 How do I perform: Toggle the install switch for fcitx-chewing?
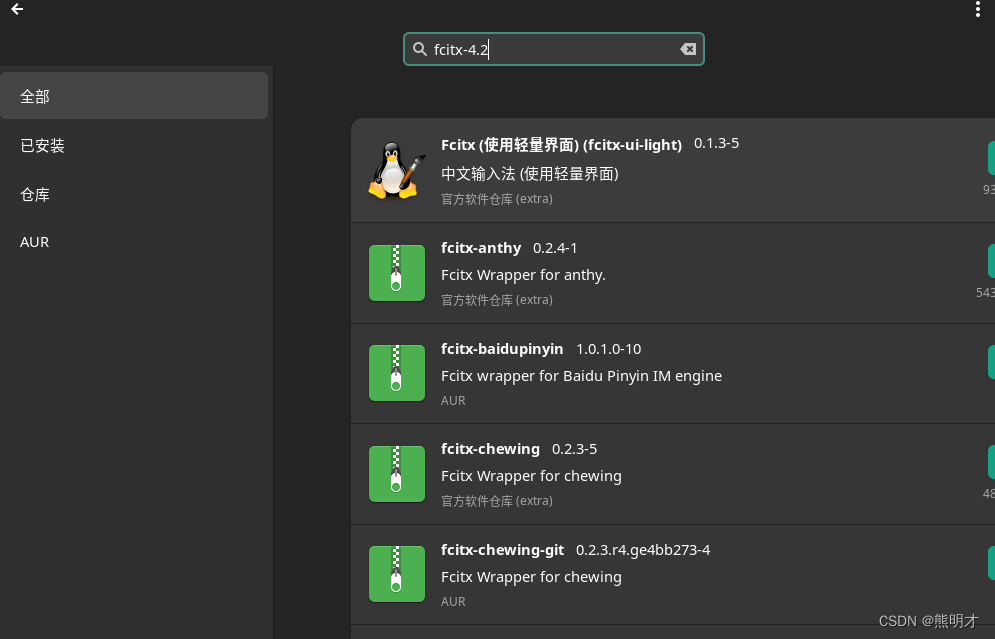[x=991, y=461]
